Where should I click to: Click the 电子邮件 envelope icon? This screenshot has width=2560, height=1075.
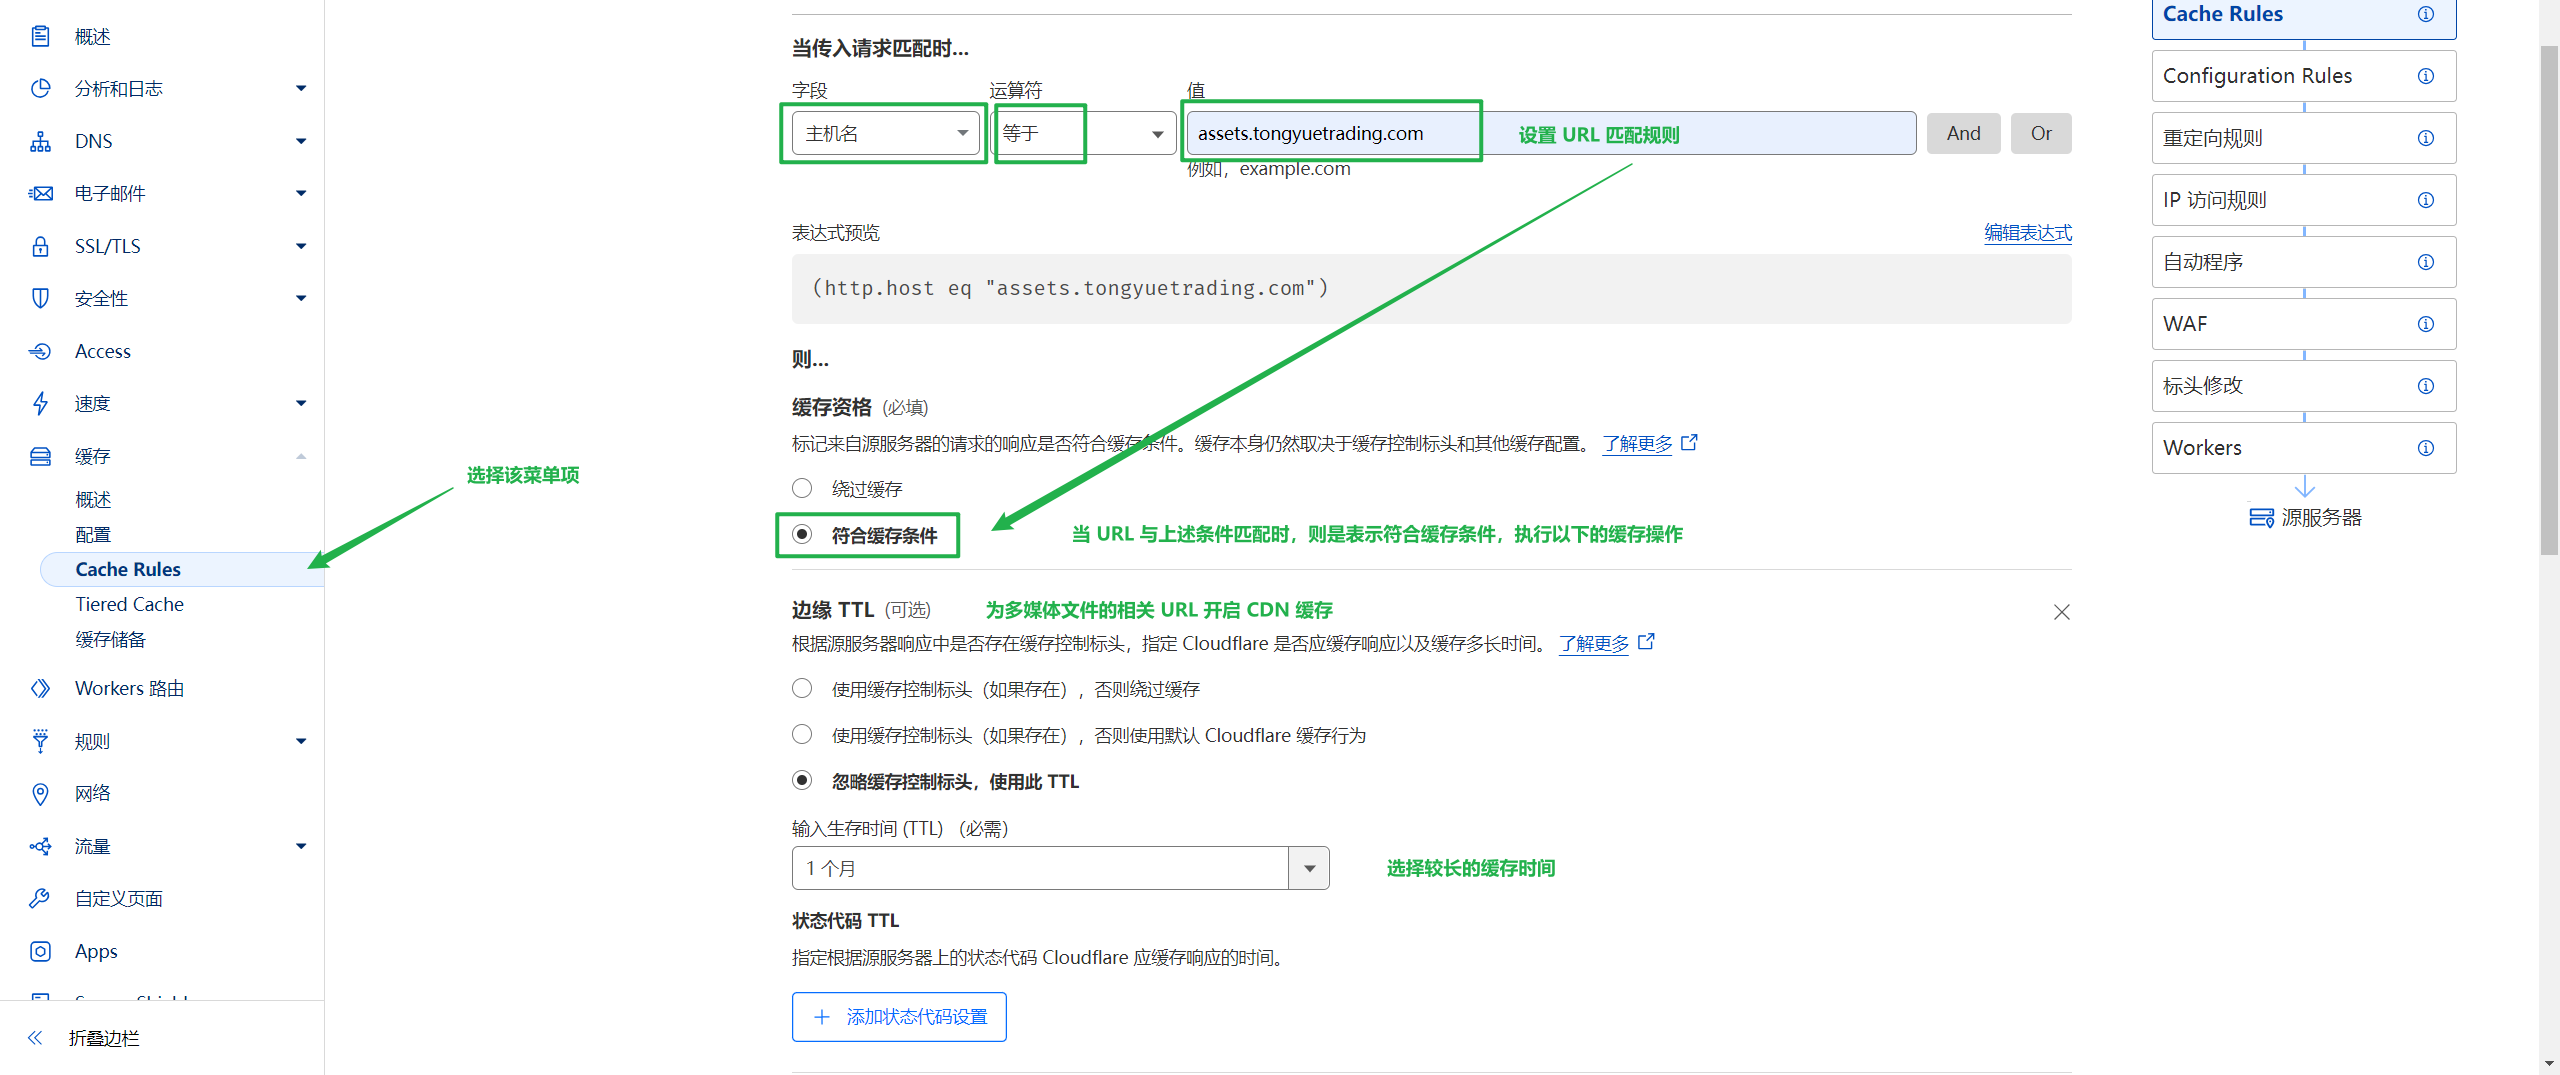[x=40, y=193]
